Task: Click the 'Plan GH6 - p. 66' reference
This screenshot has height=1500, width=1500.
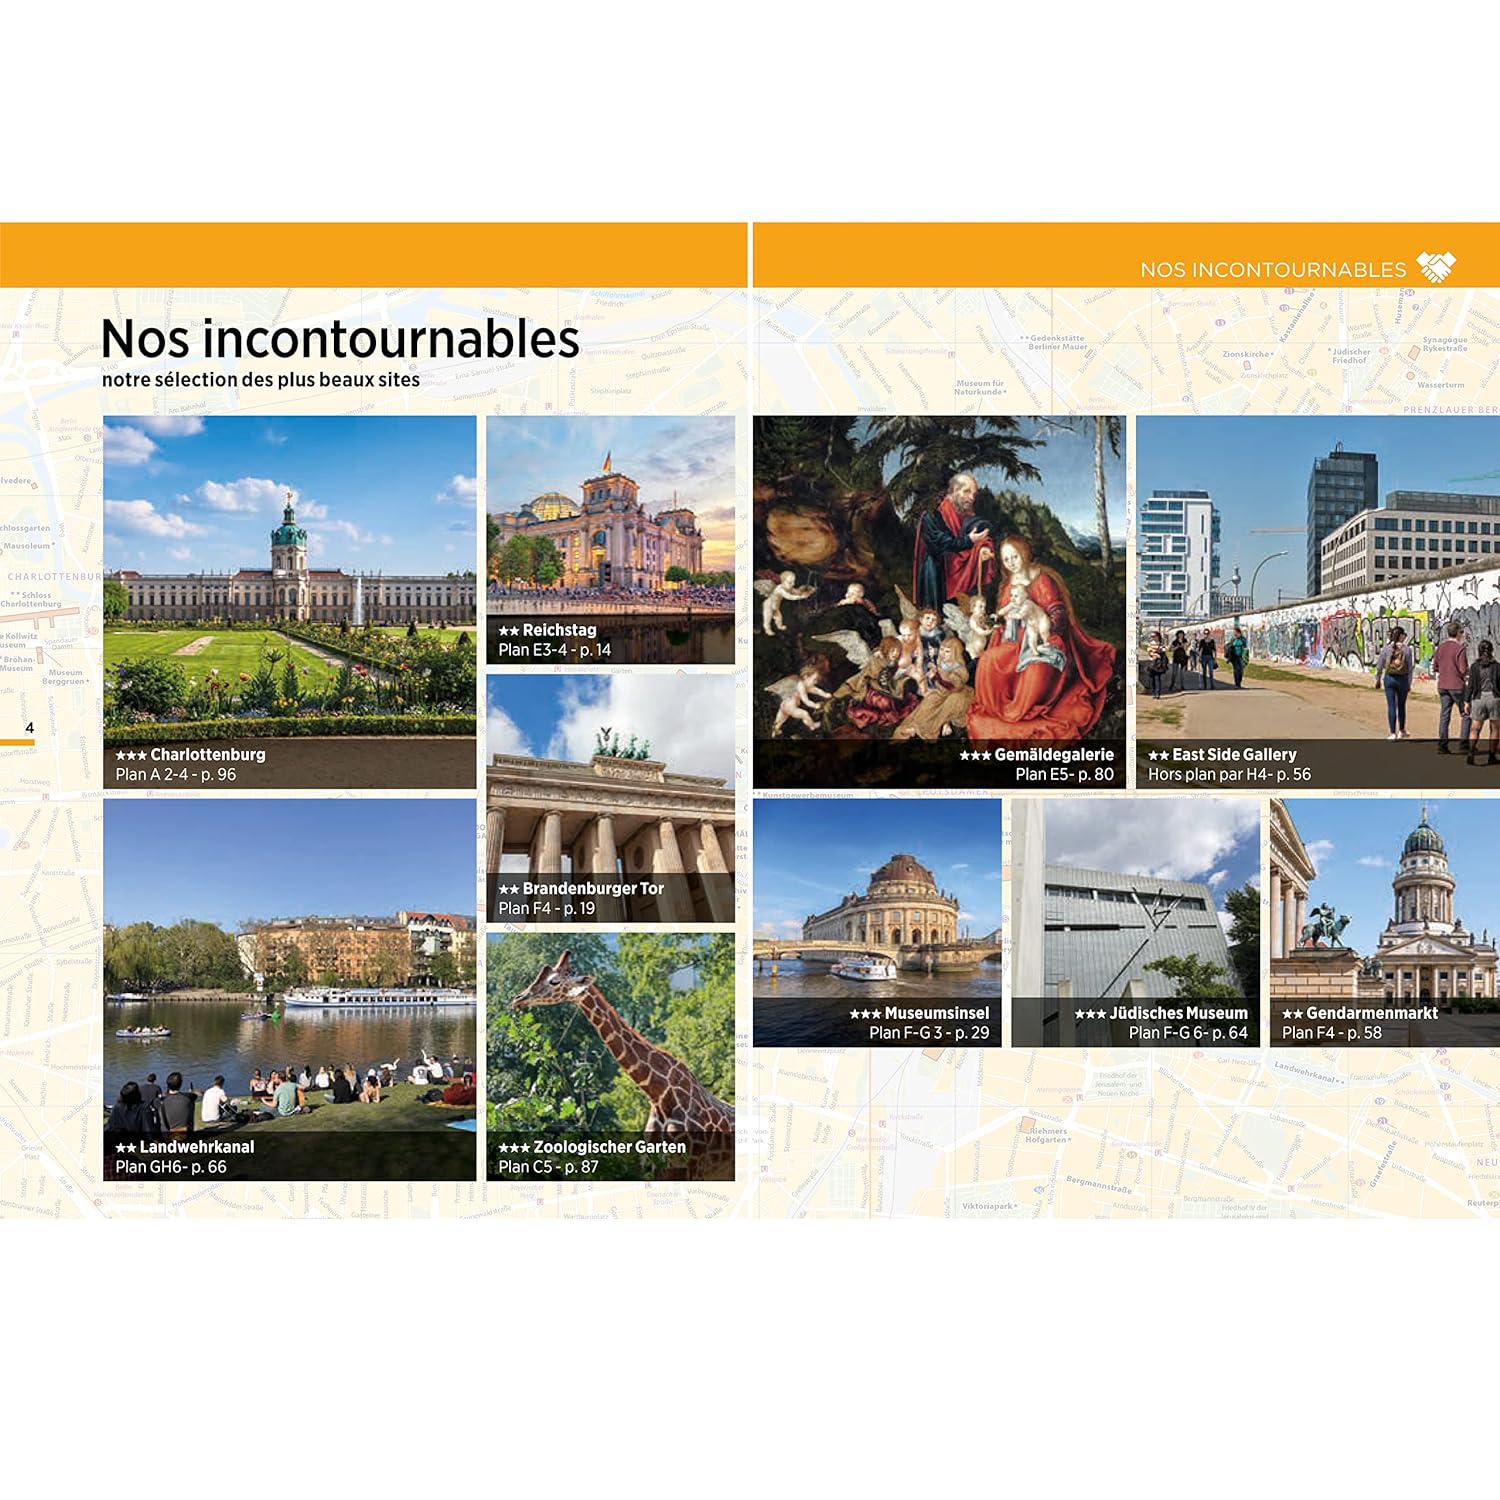Action: [x=171, y=1167]
